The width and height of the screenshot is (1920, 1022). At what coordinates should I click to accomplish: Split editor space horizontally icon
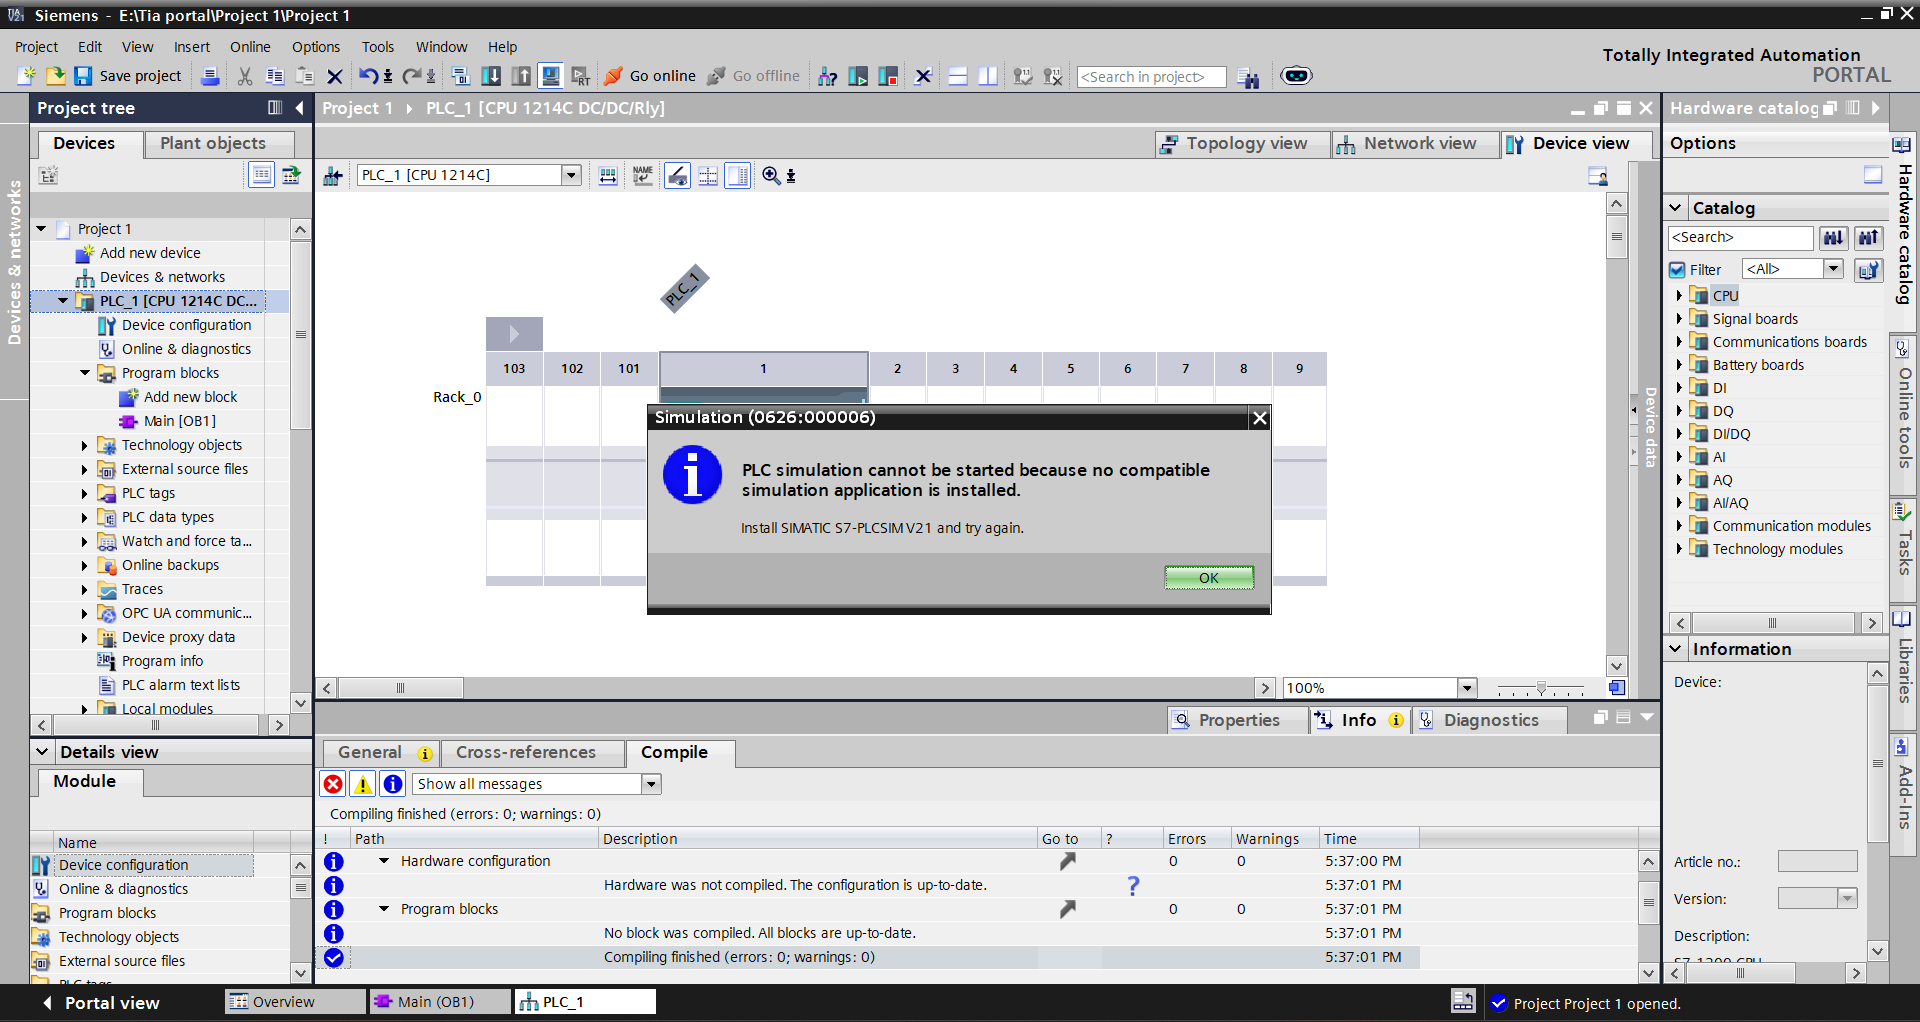click(958, 76)
